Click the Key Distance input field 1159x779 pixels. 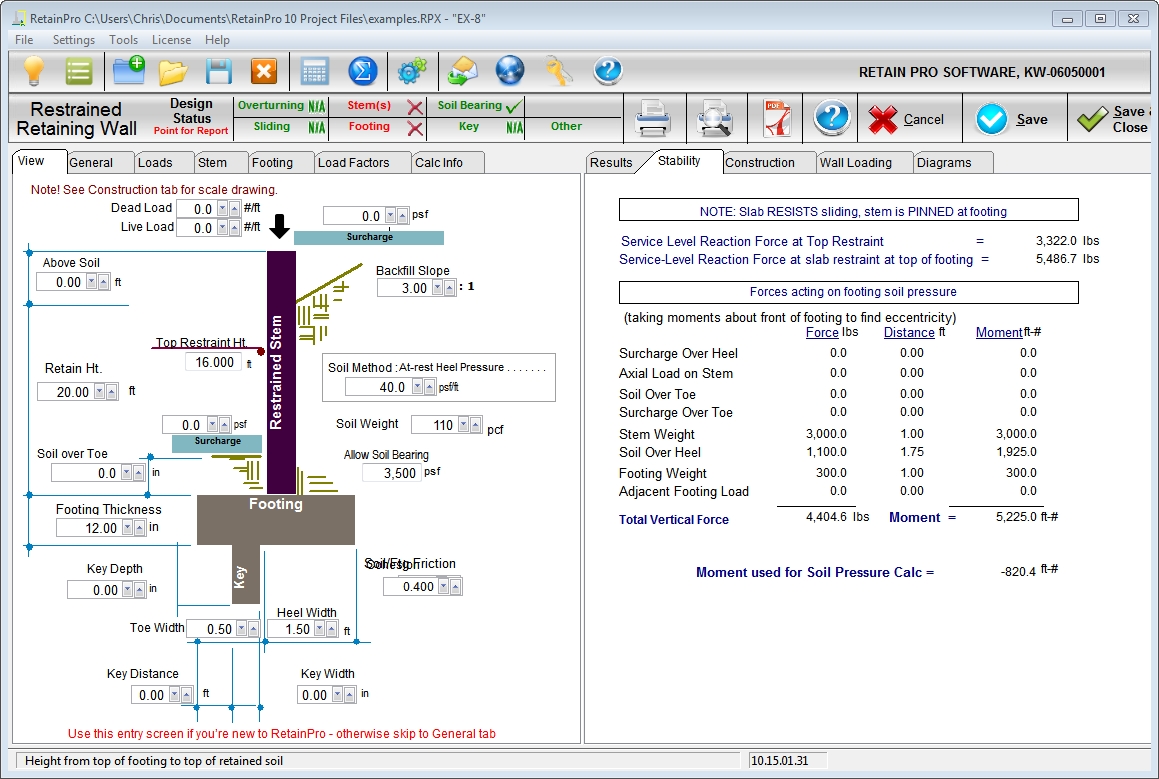pyautogui.click(x=151, y=695)
